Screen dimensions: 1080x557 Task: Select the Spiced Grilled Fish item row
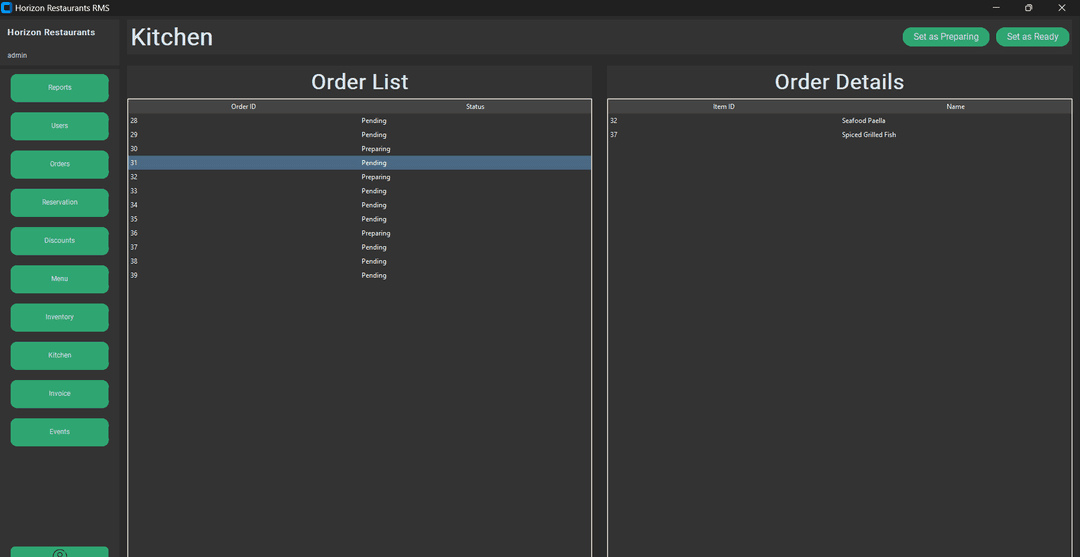coord(840,135)
